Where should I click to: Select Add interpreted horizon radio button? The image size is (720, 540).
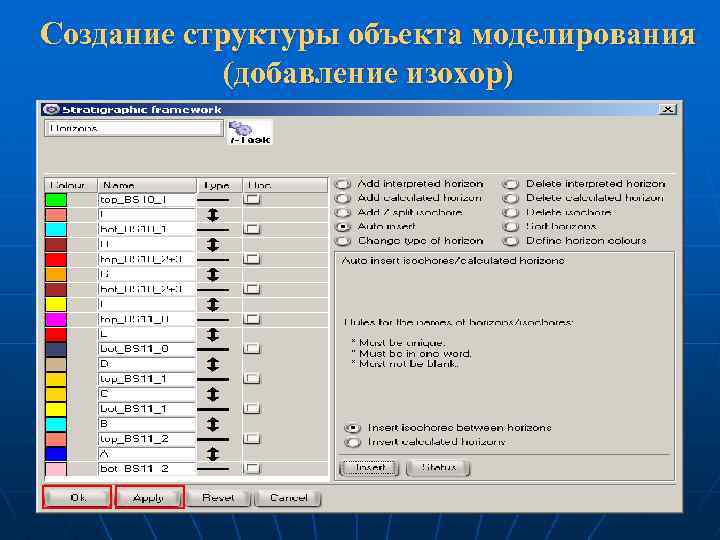click(342, 184)
